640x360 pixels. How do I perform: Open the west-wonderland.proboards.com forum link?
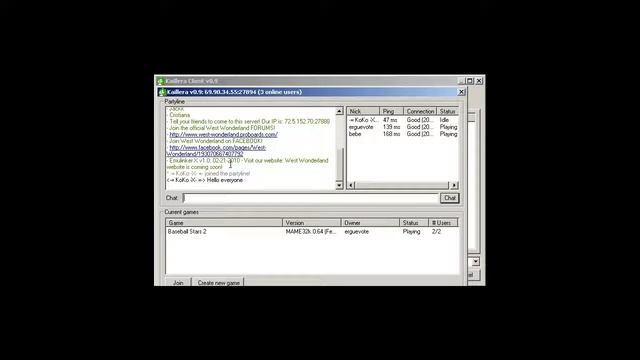point(223,134)
